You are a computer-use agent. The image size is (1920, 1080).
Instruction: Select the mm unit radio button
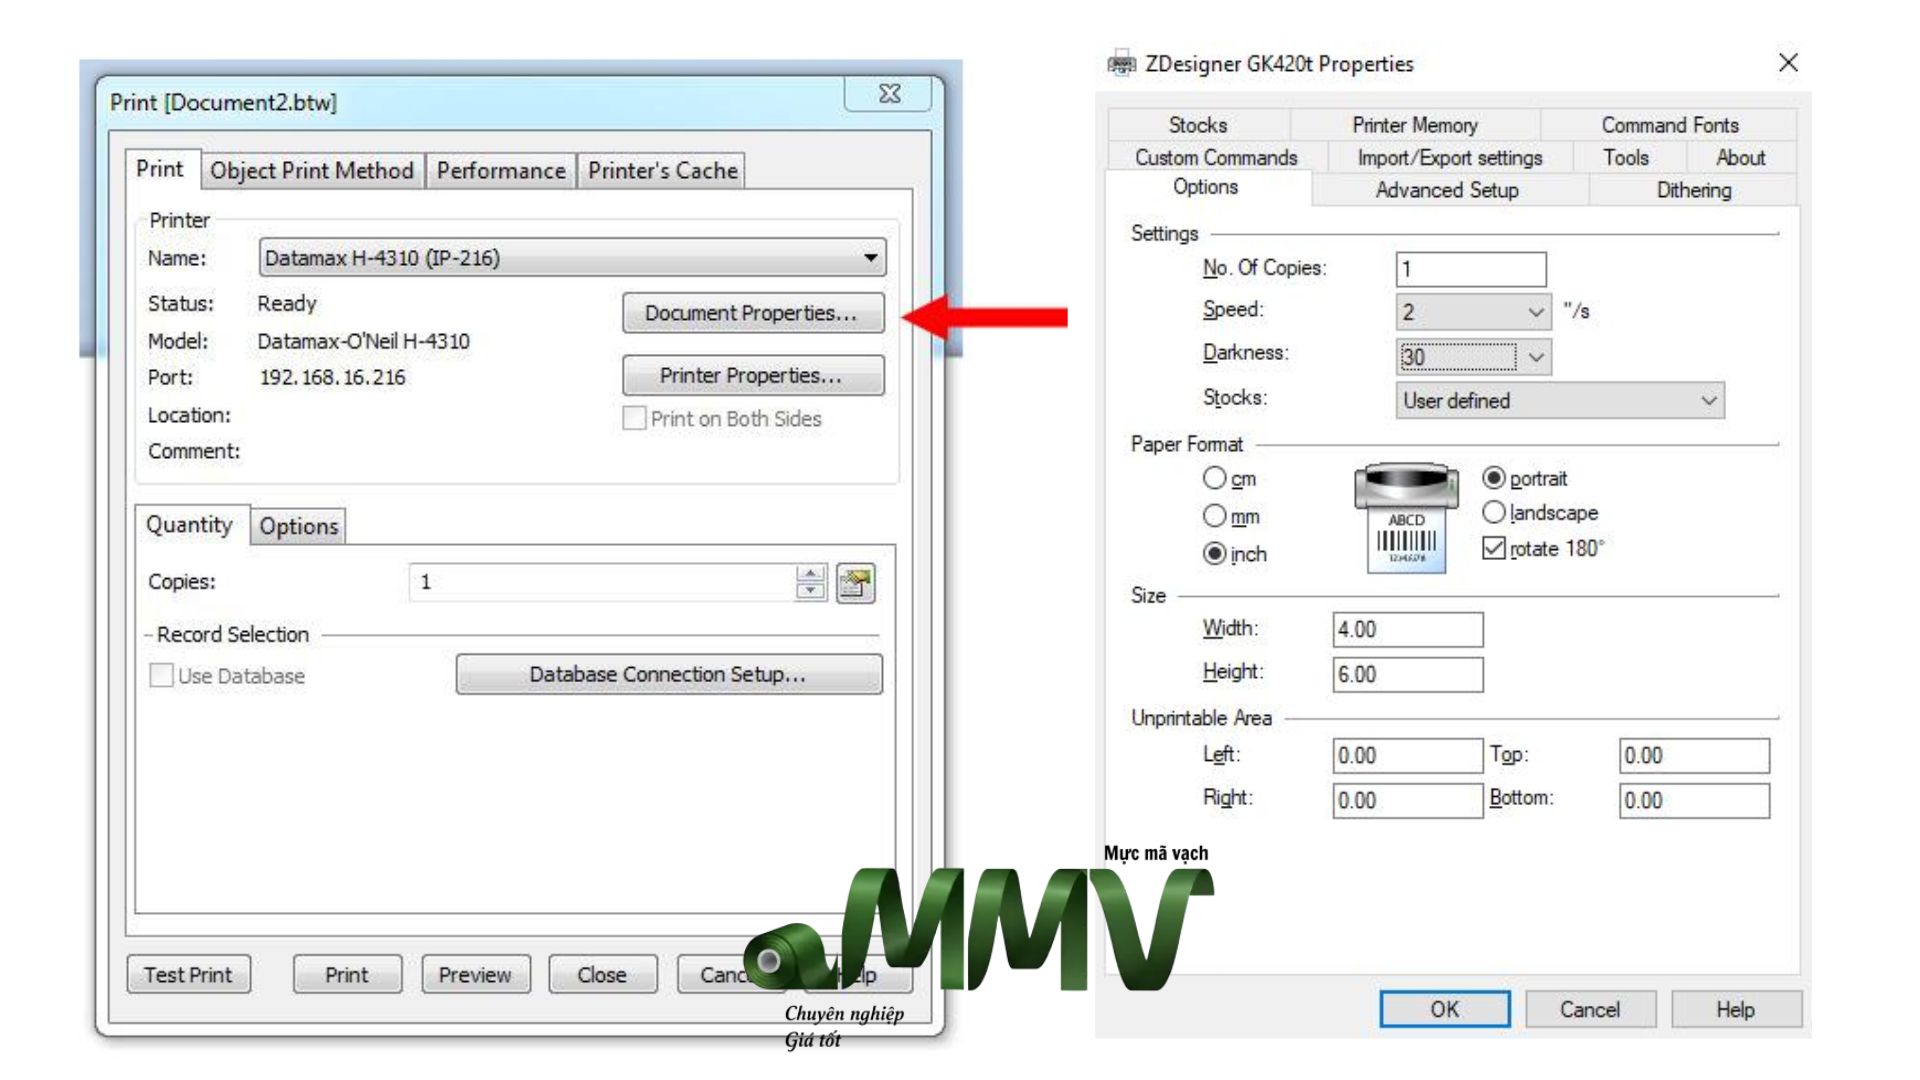tap(1214, 516)
